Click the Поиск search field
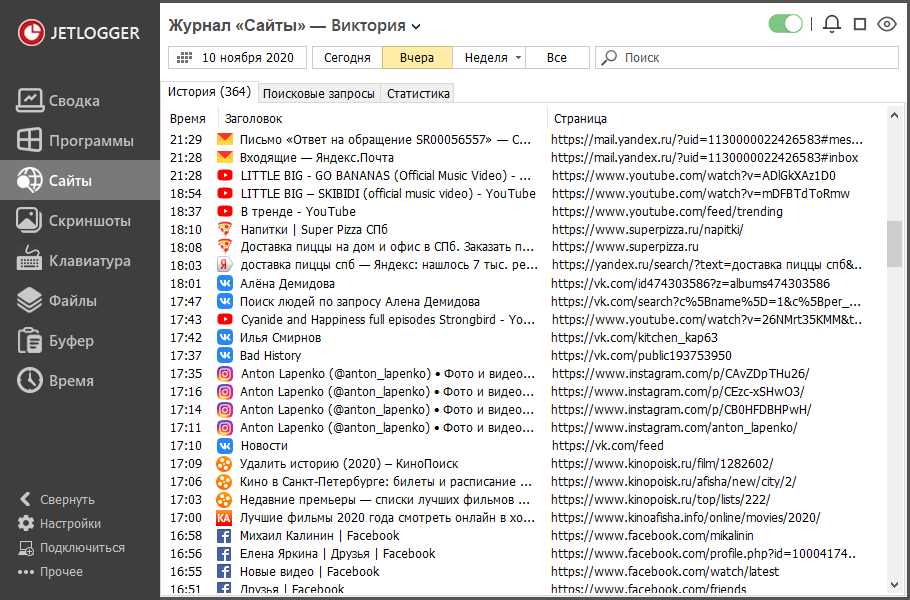The height and width of the screenshot is (600, 910). point(750,58)
